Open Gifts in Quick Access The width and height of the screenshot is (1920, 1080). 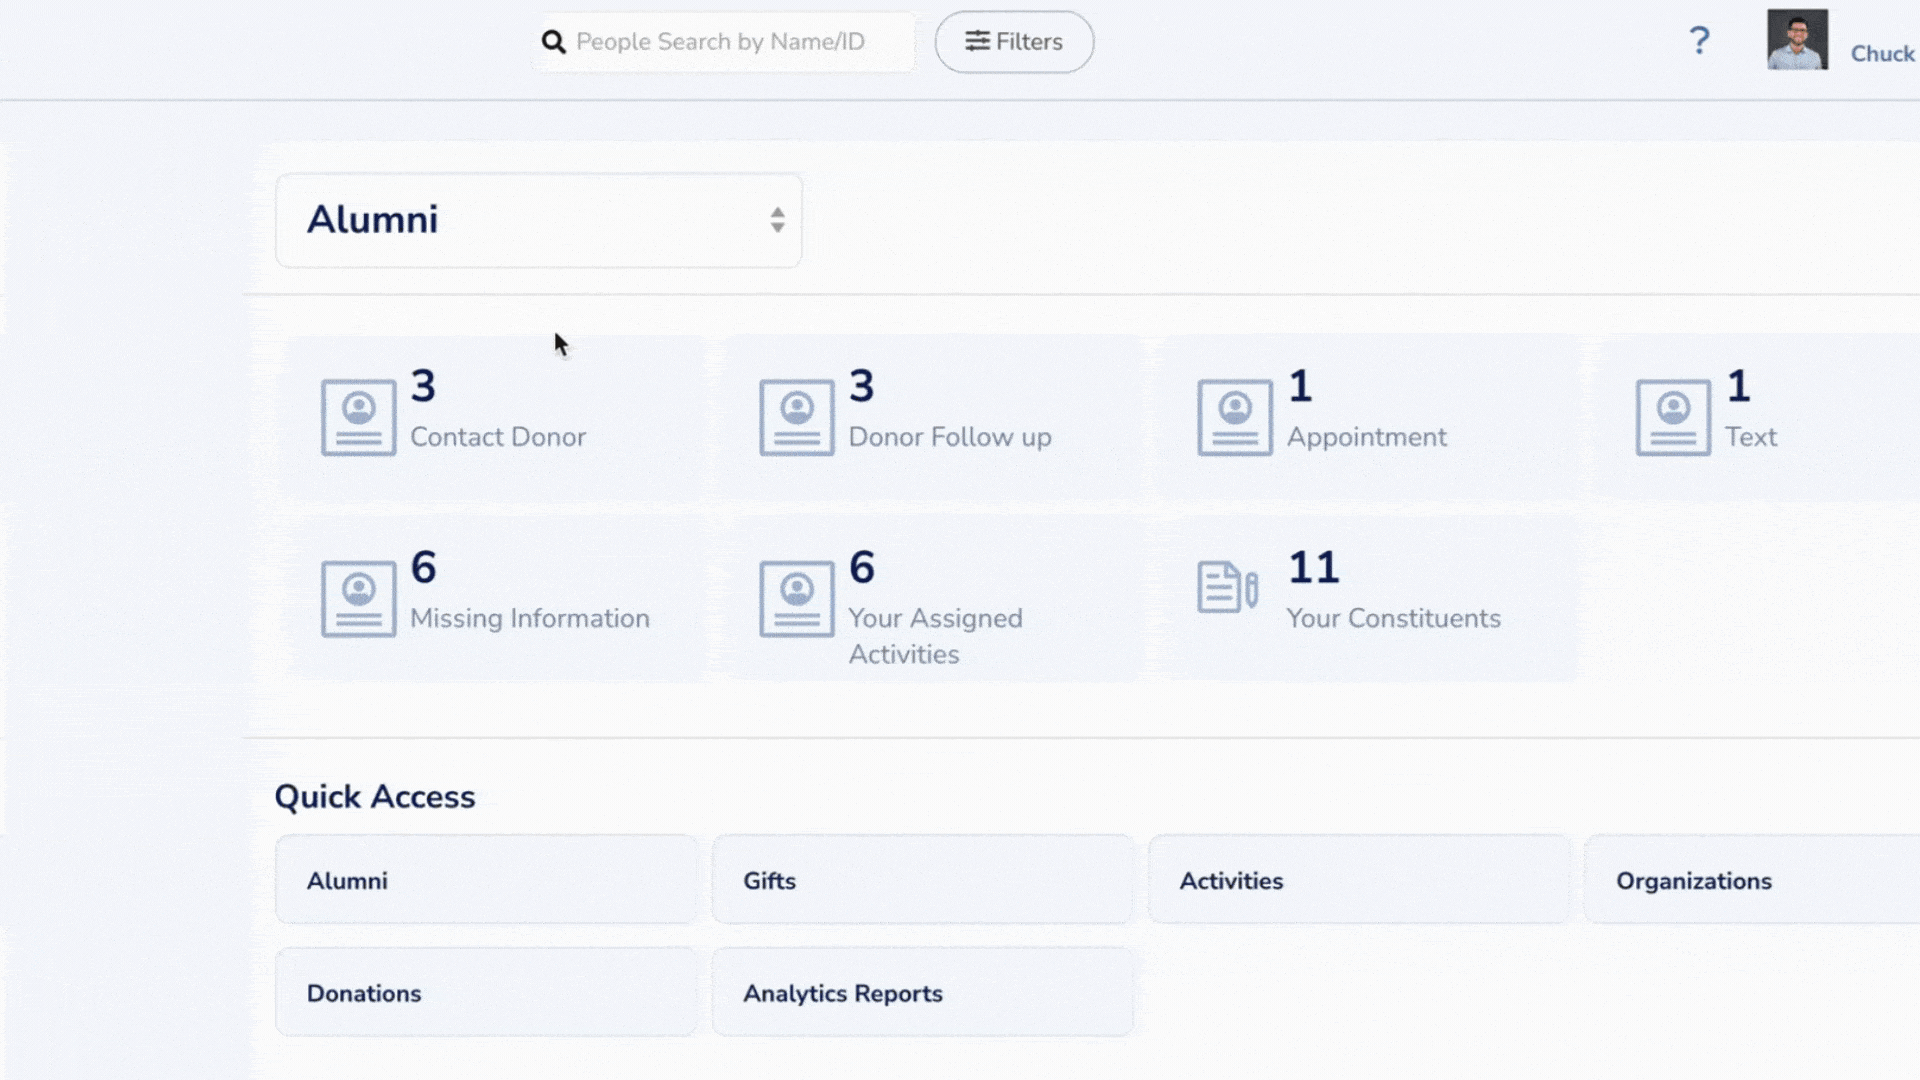[922, 880]
